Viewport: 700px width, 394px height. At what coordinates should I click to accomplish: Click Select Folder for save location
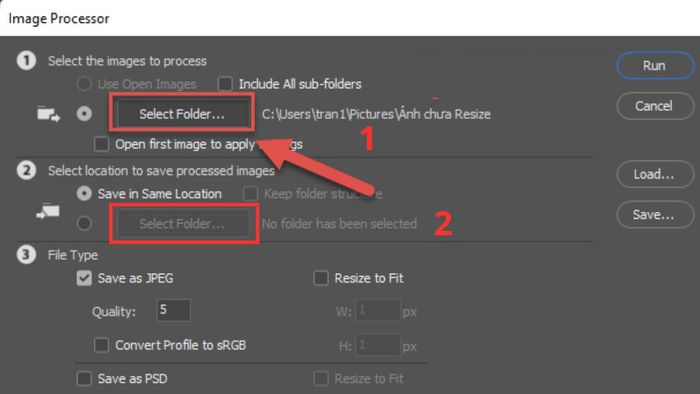(182, 223)
